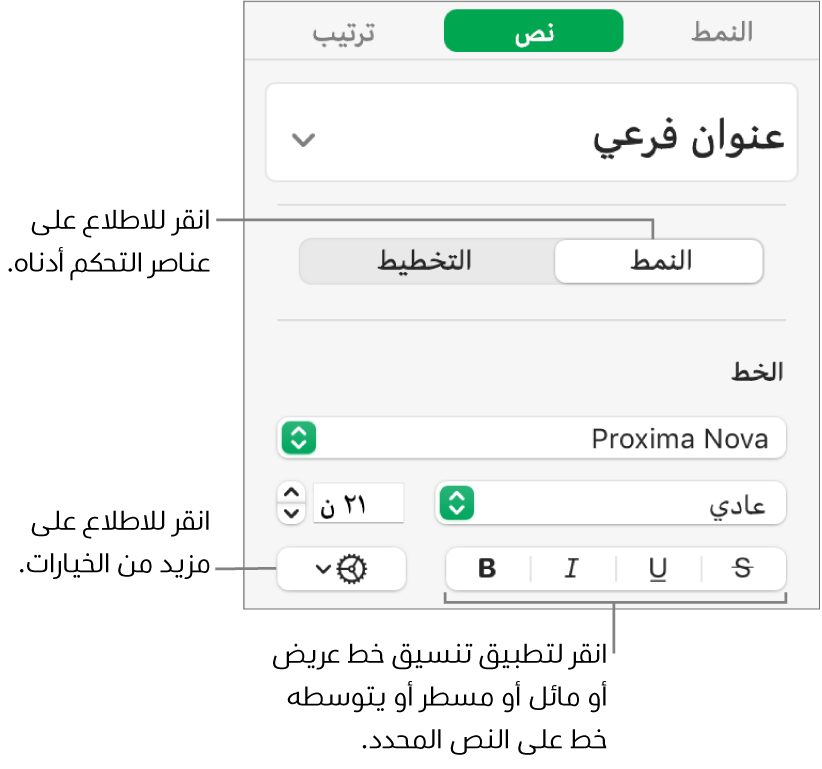The image size is (822, 769).
Task: Open the عادي font weight dropdown
Action: (x=610, y=503)
